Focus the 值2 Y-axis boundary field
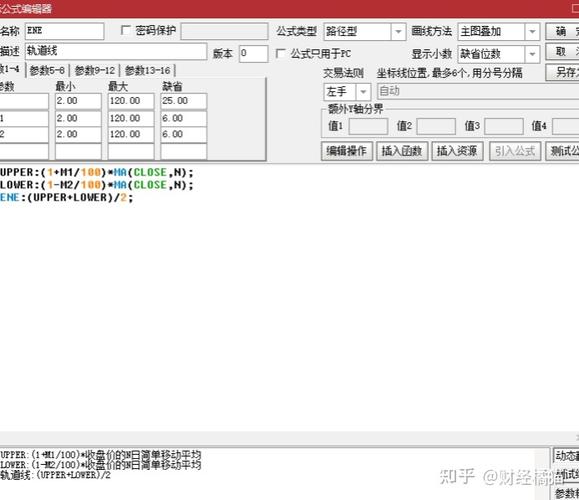This screenshot has height=500, width=579. click(x=436, y=127)
